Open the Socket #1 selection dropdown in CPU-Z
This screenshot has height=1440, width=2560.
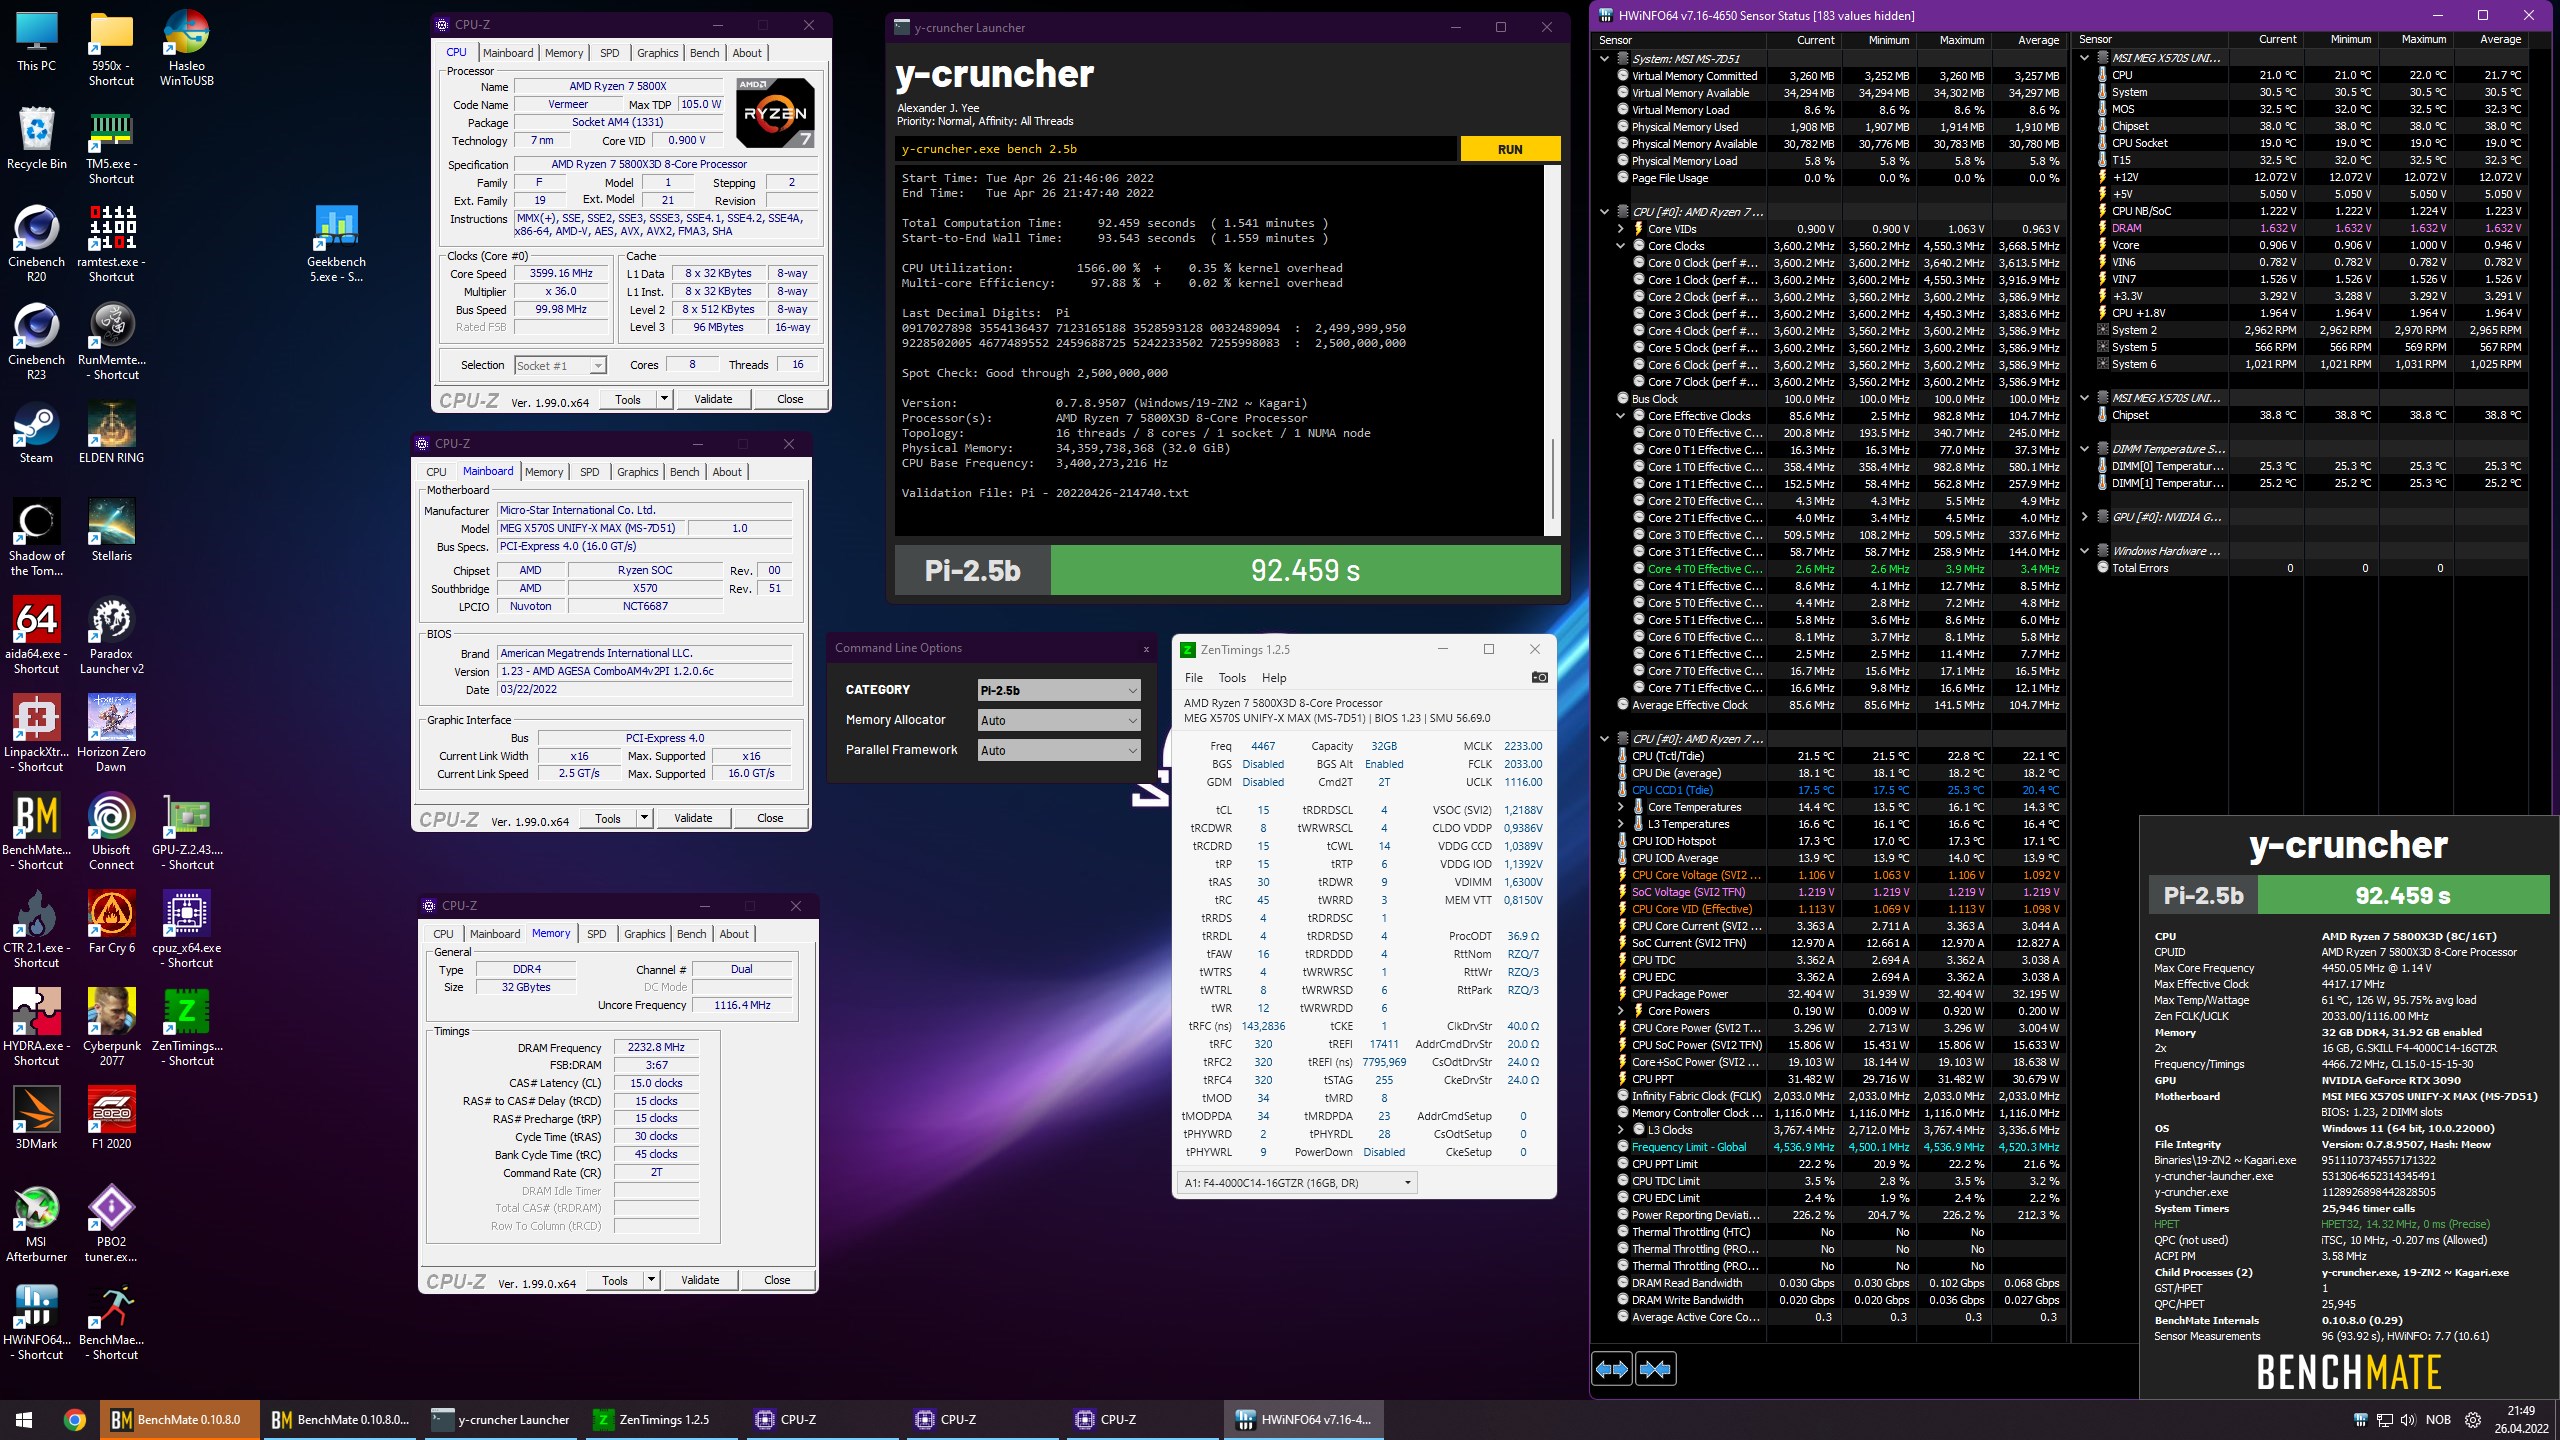tap(560, 365)
